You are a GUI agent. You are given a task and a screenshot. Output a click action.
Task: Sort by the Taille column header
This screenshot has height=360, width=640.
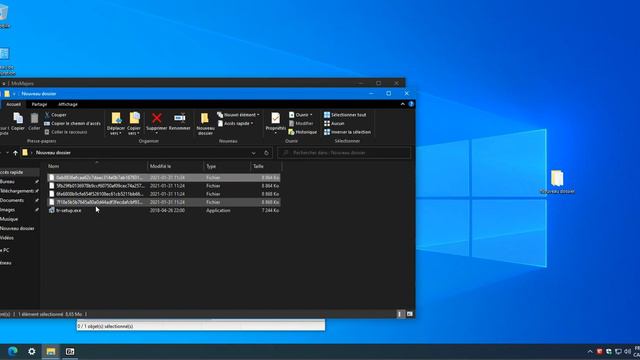coord(266,166)
